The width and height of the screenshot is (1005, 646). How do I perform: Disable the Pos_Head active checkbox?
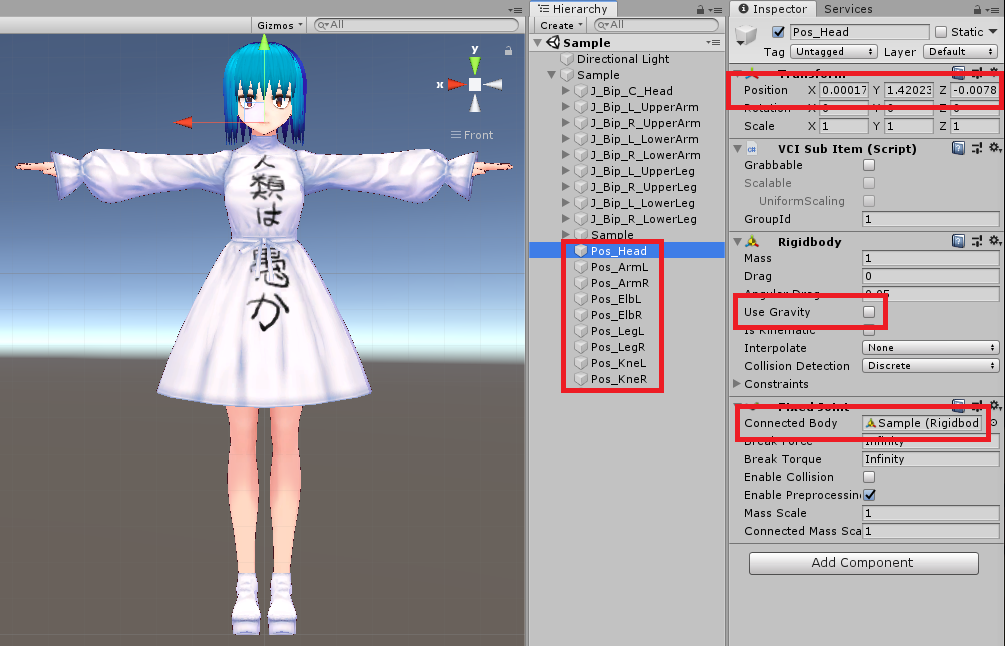pos(779,32)
